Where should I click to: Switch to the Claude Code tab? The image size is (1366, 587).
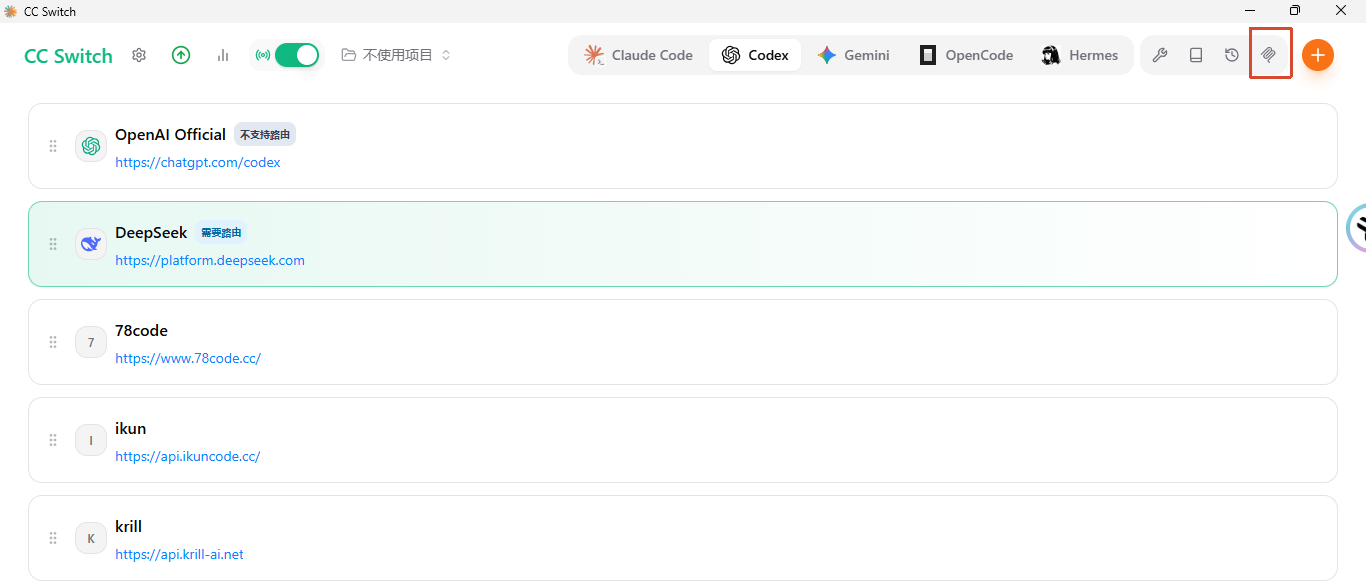pyautogui.click(x=639, y=55)
